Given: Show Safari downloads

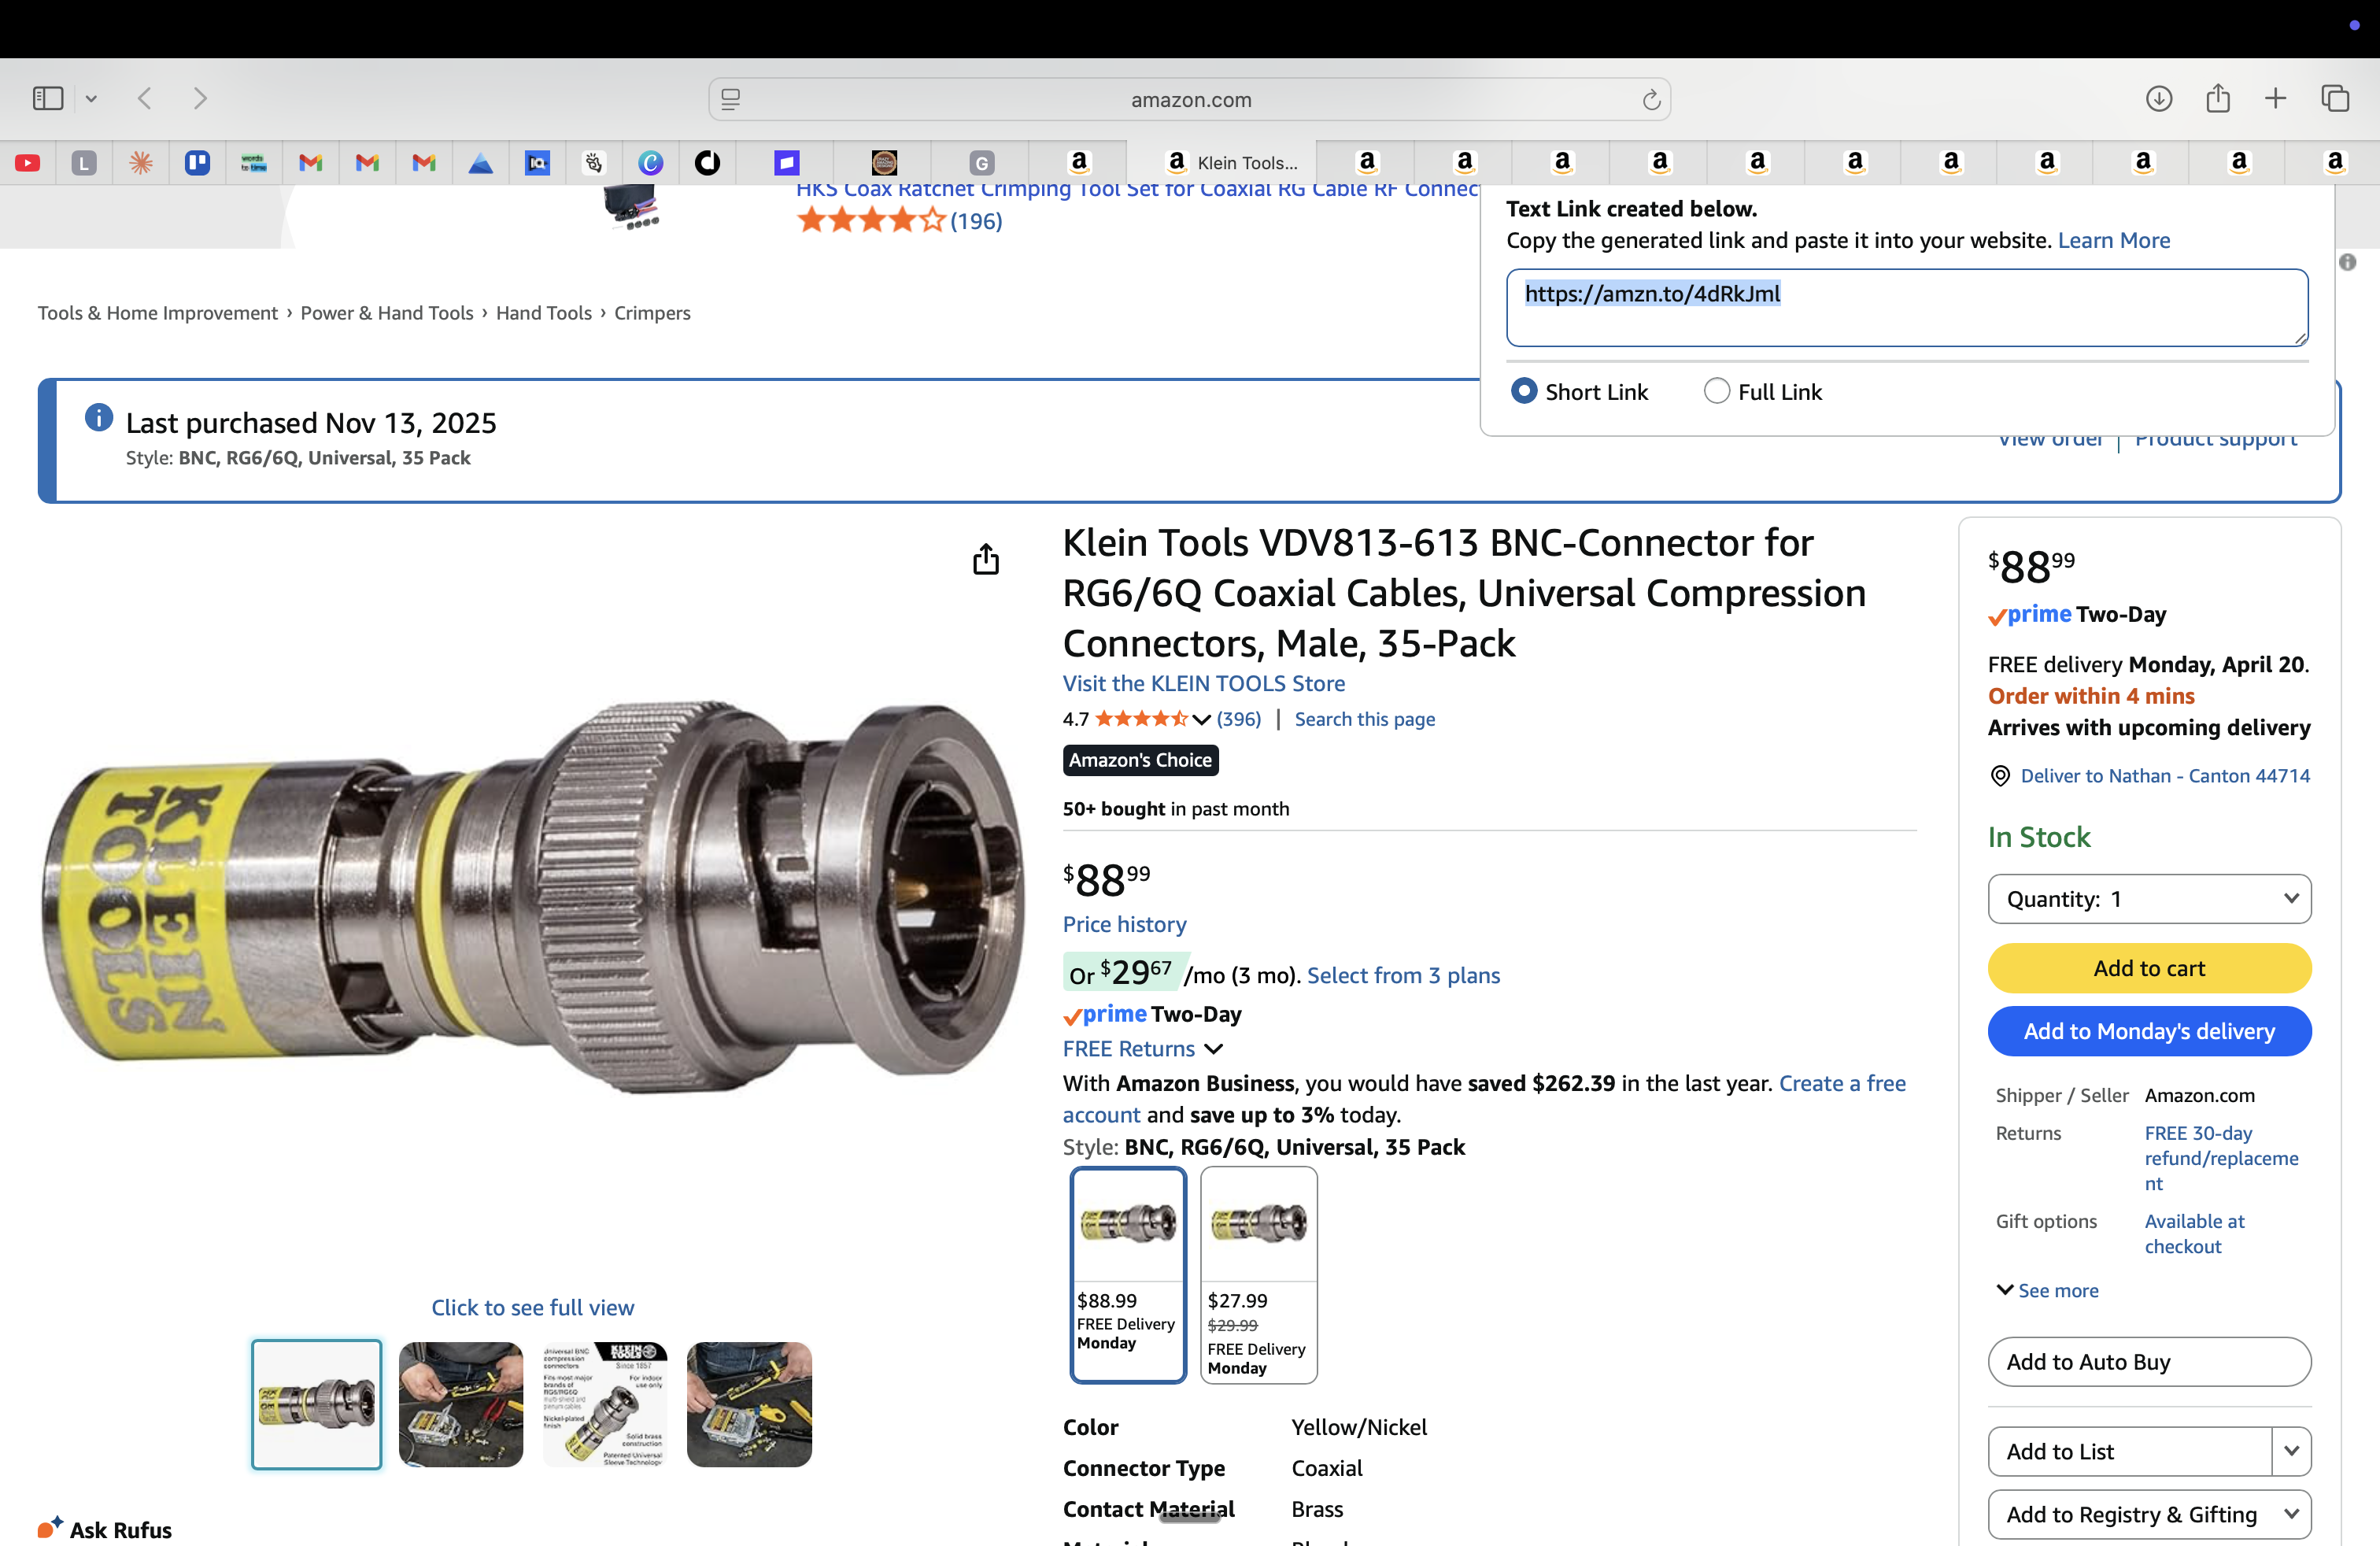Looking at the screenshot, I should (x=2159, y=98).
